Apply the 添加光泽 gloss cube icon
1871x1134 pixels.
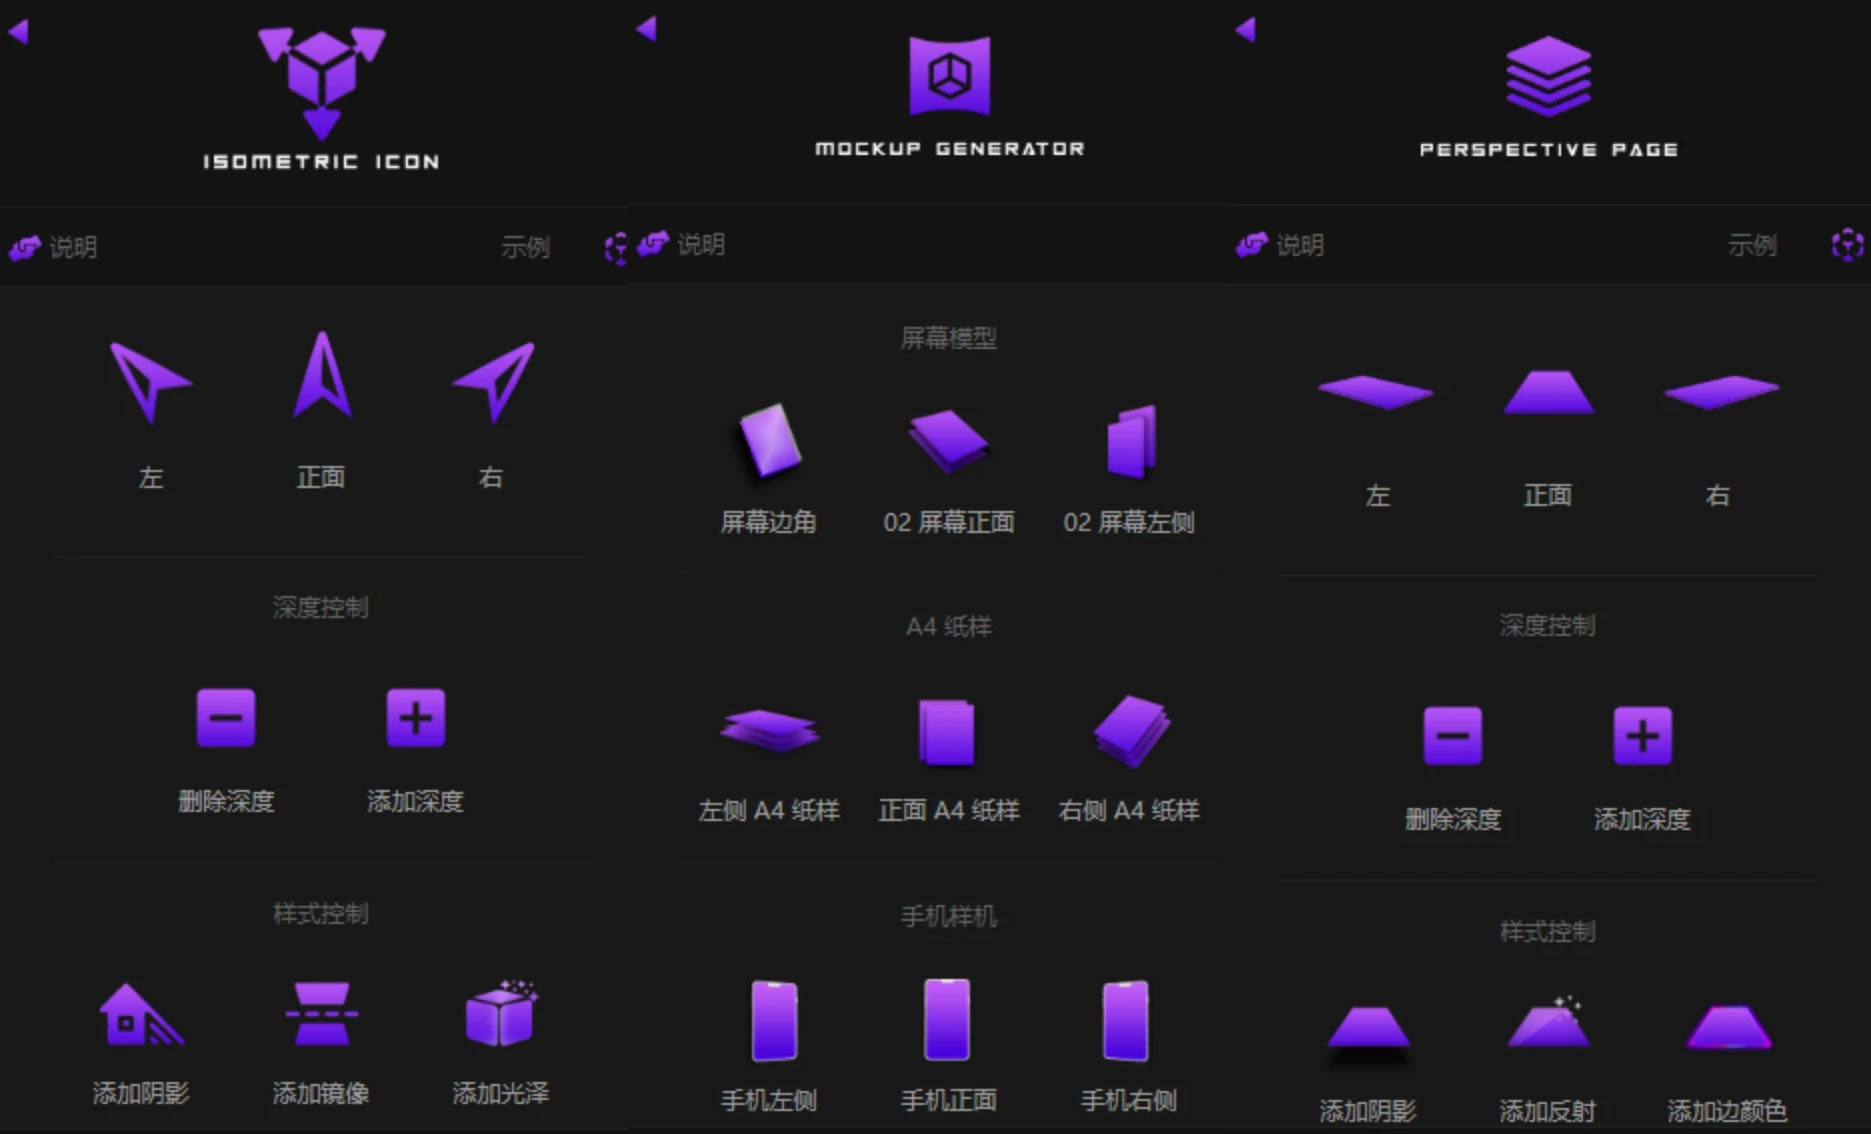tap(500, 1015)
